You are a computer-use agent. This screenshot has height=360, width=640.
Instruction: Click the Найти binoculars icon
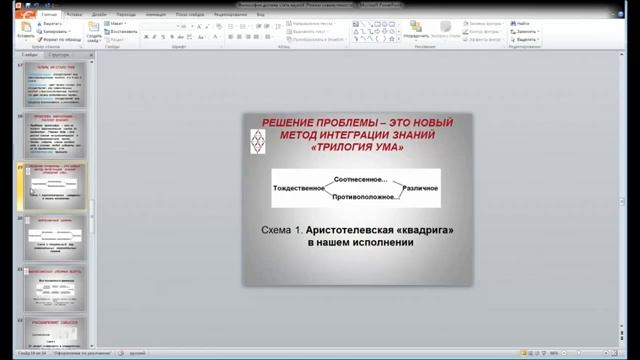(x=513, y=24)
